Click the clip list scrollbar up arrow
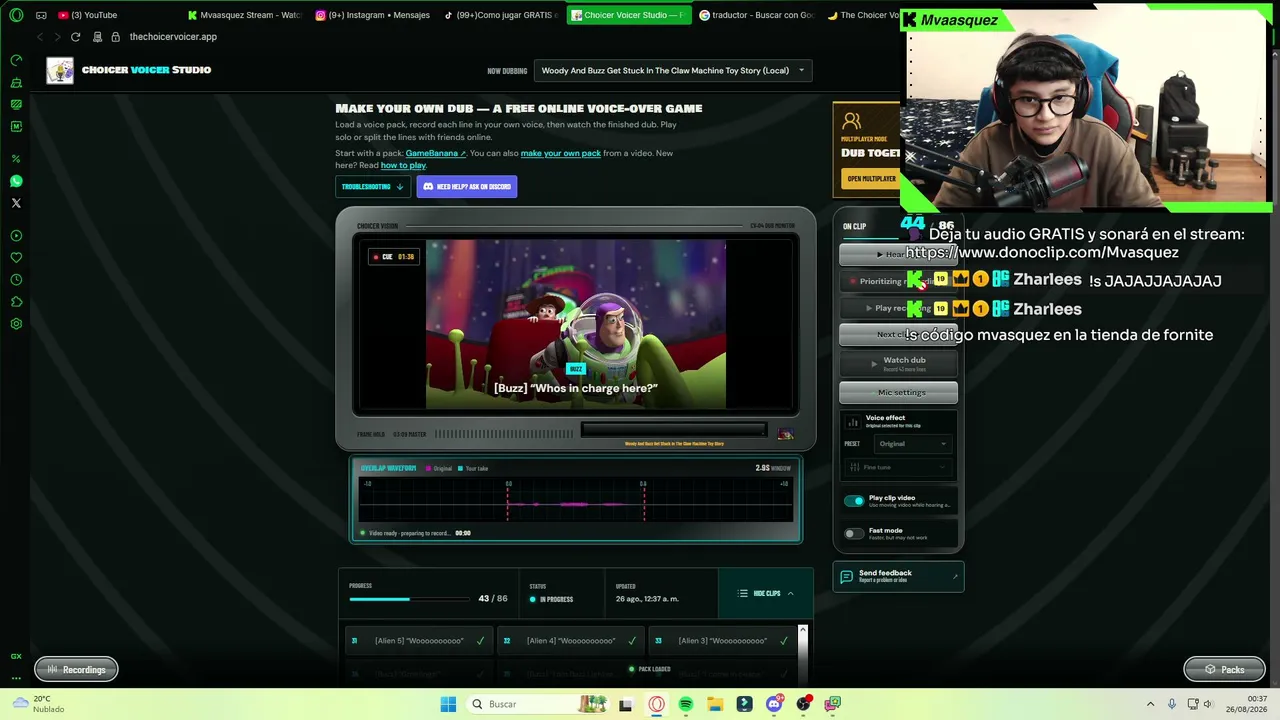The height and width of the screenshot is (720, 1280). pyautogui.click(x=802, y=631)
